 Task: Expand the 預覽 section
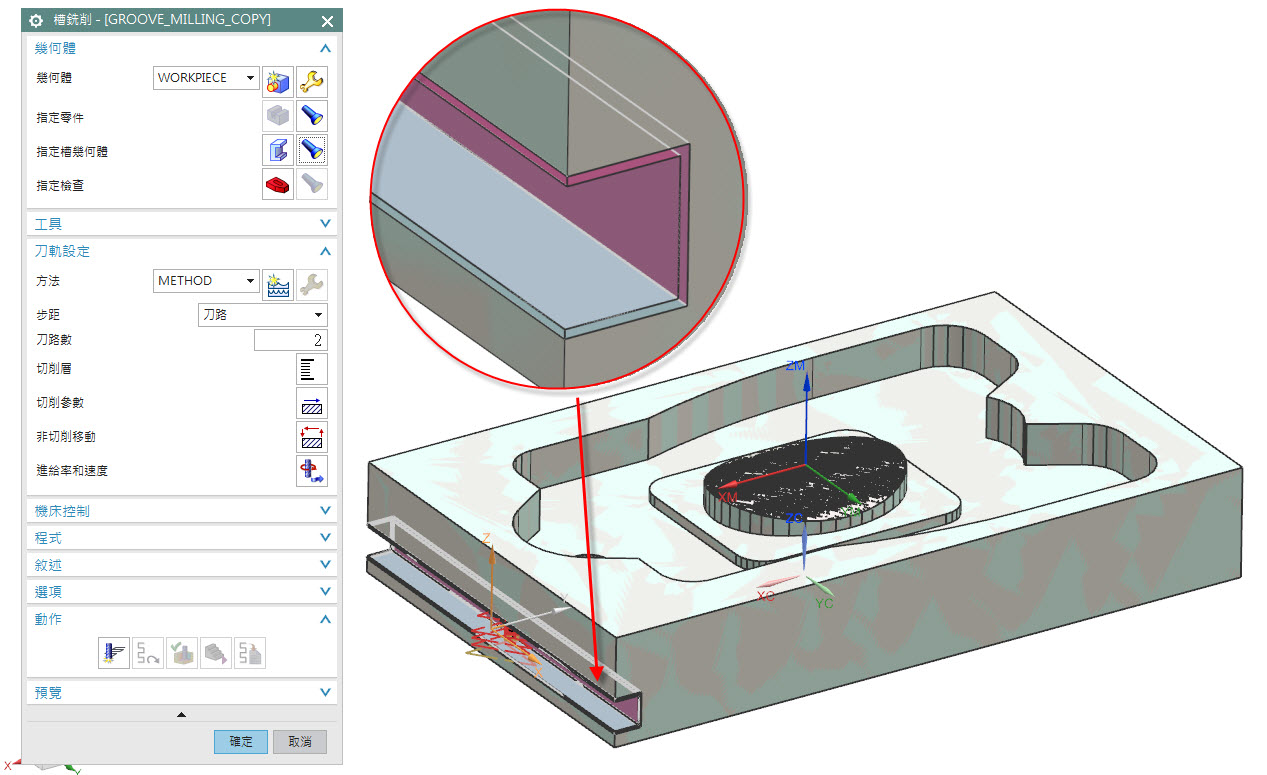click(324, 692)
